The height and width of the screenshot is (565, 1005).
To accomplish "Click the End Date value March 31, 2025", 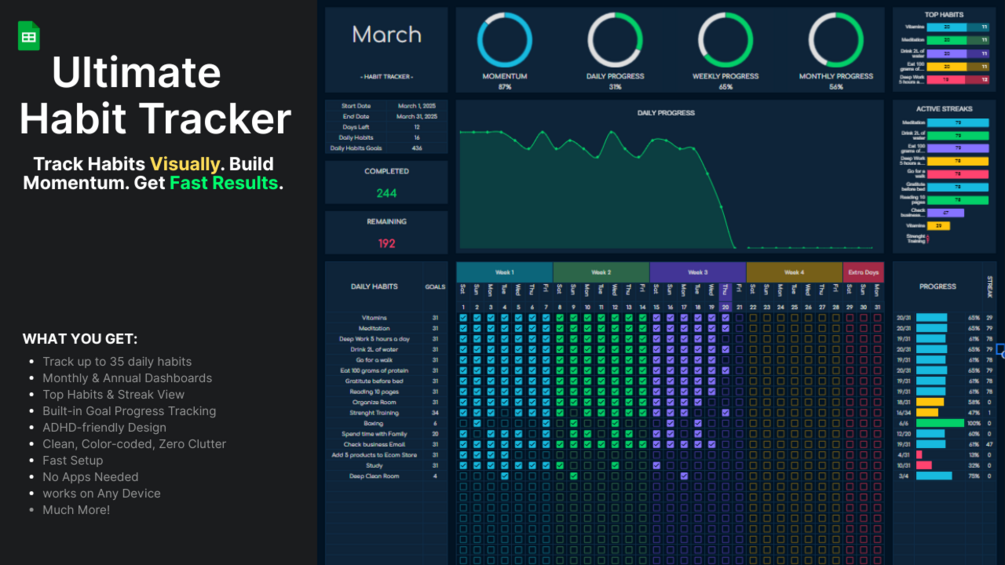I will pos(417,117).
